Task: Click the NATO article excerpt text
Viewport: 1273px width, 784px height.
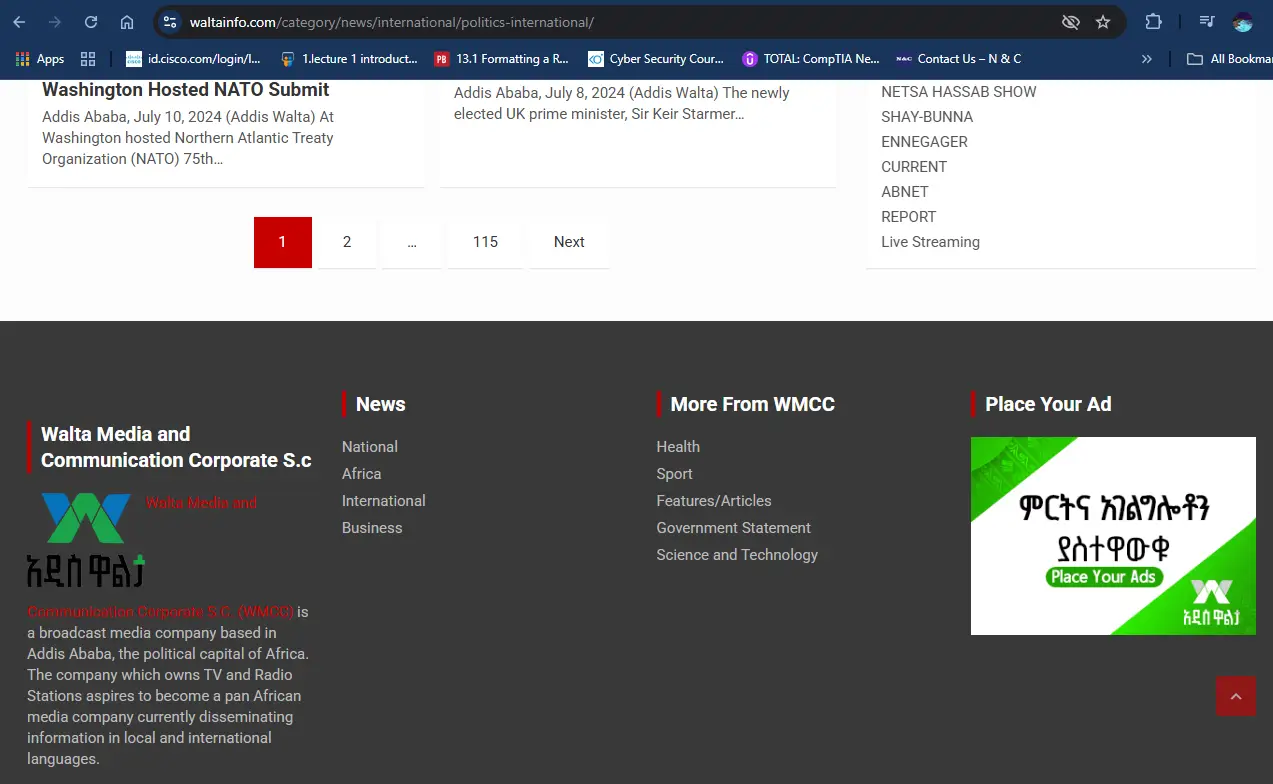Action: tap(188, 138)
